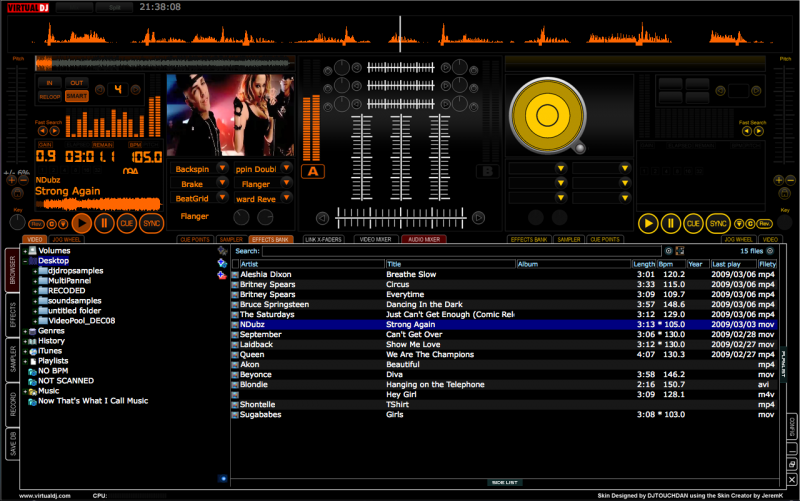Select the NOT SCANNED filter folder
This screenshot has height=501, width=800.
pyautogui.click(x=66, y=381)
